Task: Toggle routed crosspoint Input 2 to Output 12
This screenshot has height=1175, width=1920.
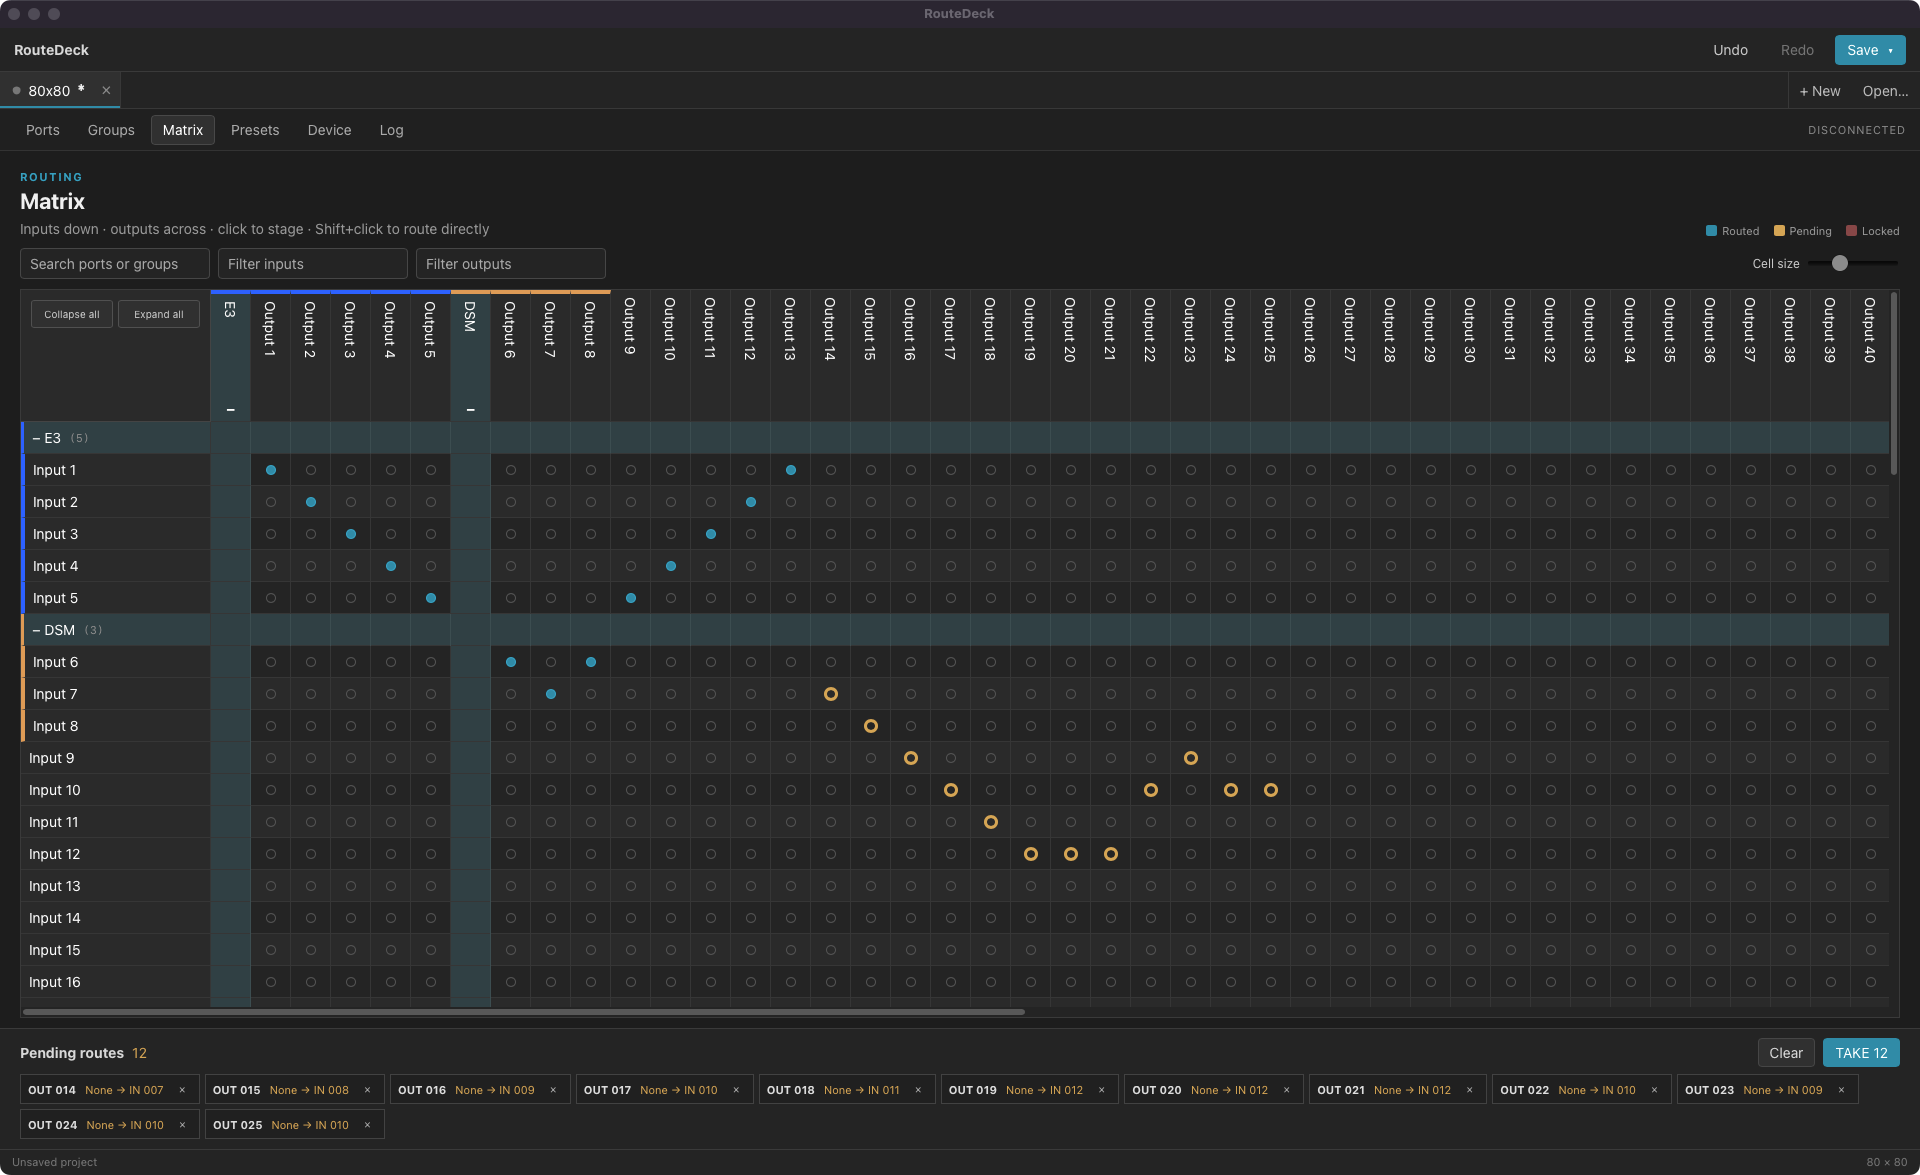Action: click(751, 502)
